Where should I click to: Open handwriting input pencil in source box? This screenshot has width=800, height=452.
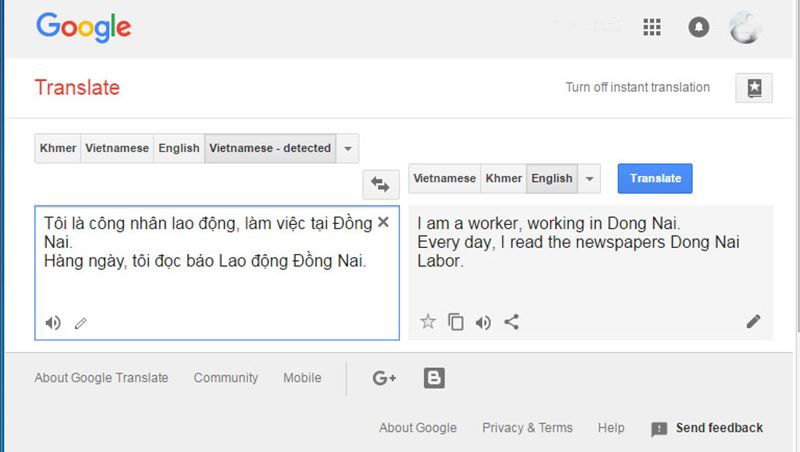coord(81,323)
